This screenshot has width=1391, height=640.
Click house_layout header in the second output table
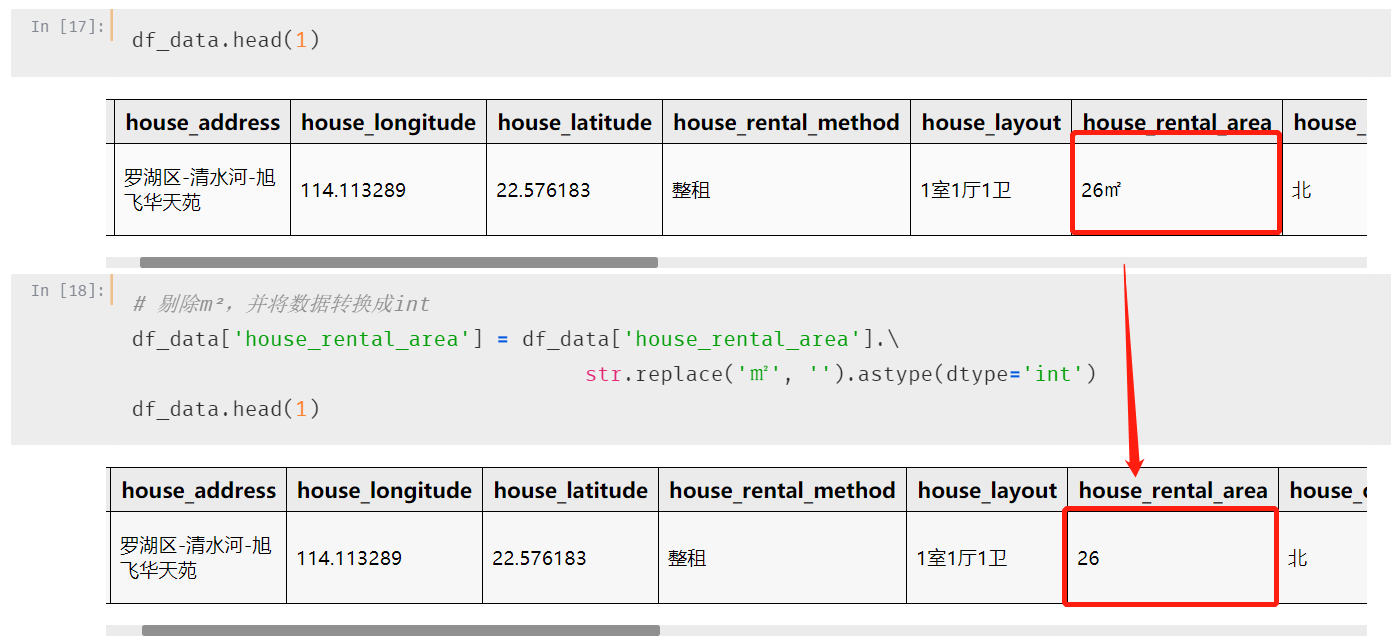(987, 491)
